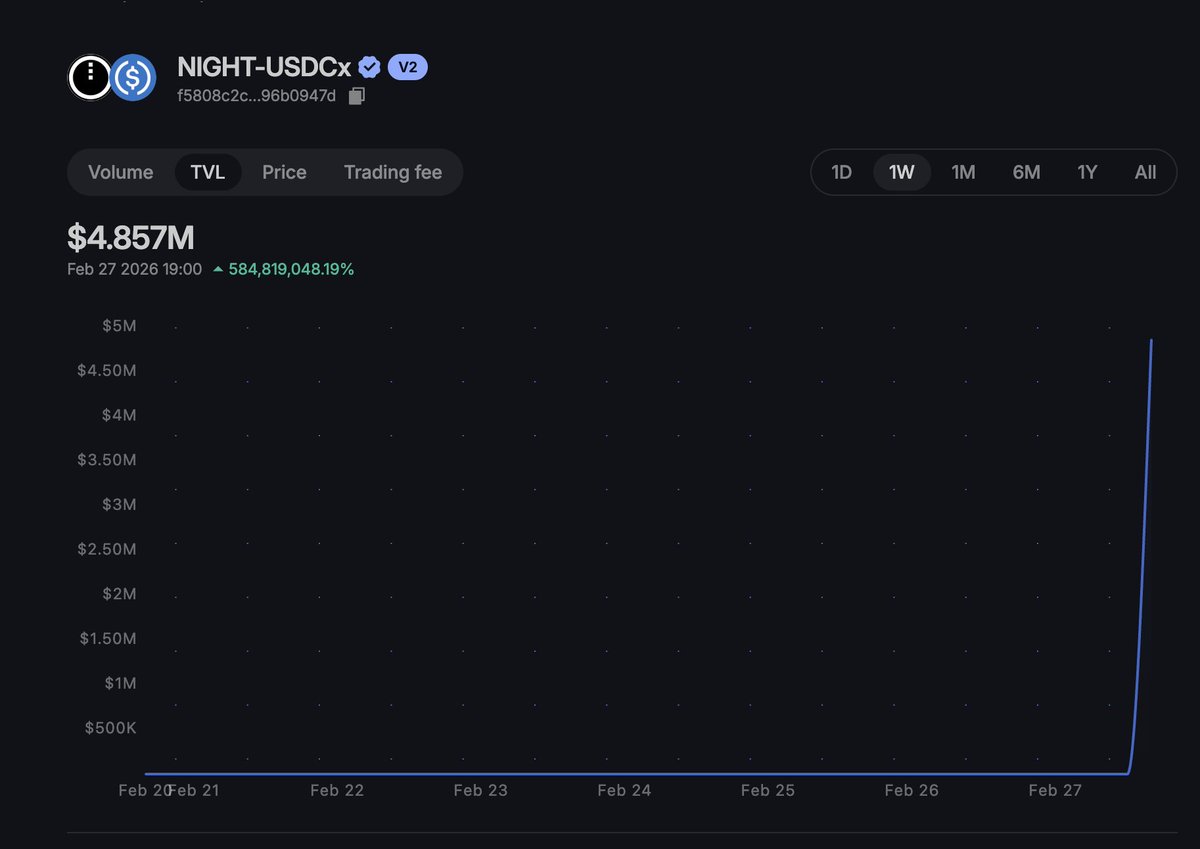This screenshot has height=849, width=1200.
Task: Click the Feb 27 2026 19:00 timestamp
Action: coord(134,269)
